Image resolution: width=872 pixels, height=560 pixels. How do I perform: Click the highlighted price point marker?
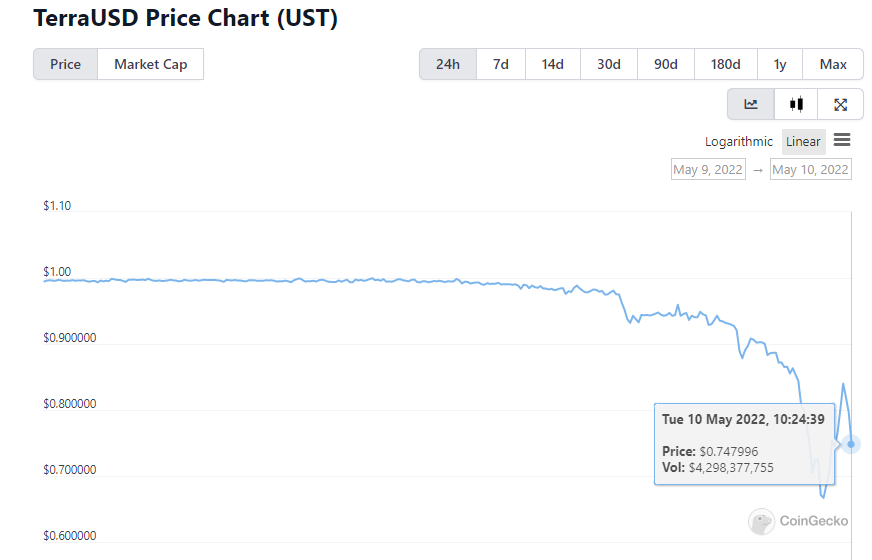click(x=851, y=443)
